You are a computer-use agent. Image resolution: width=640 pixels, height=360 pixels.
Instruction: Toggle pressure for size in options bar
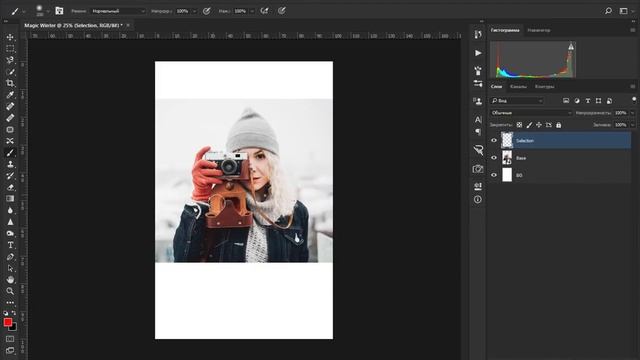click(x=282, y=11)
